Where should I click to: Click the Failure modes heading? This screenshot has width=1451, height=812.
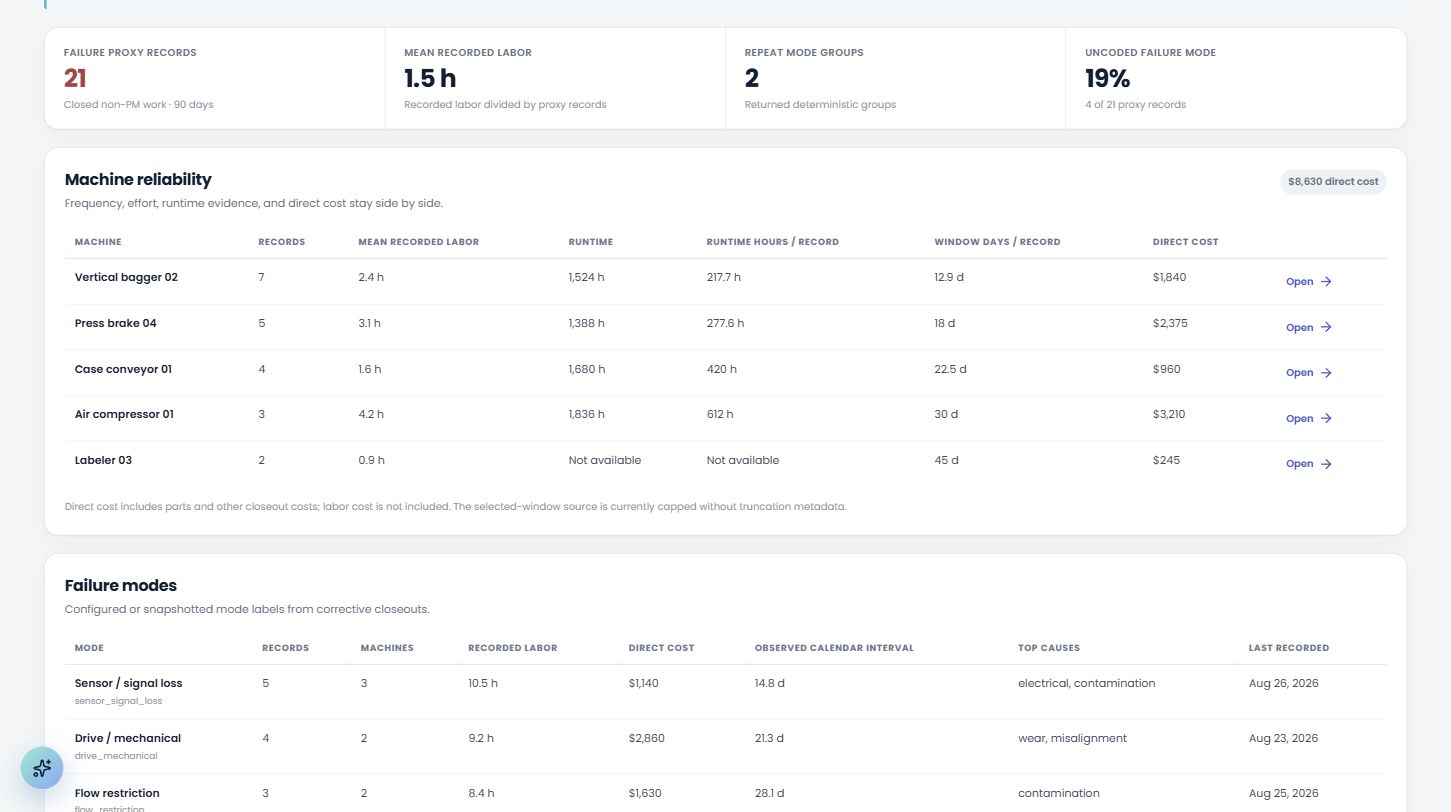point(121,585)
